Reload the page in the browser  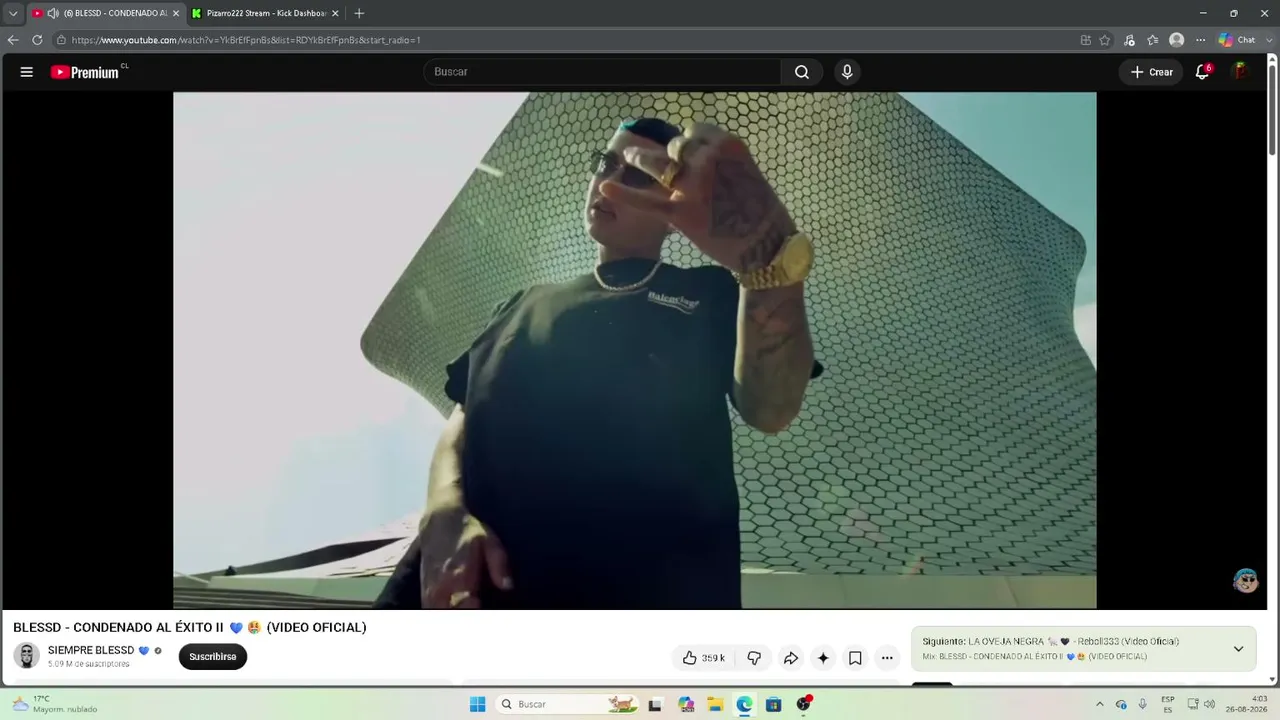tap(37, 40)
